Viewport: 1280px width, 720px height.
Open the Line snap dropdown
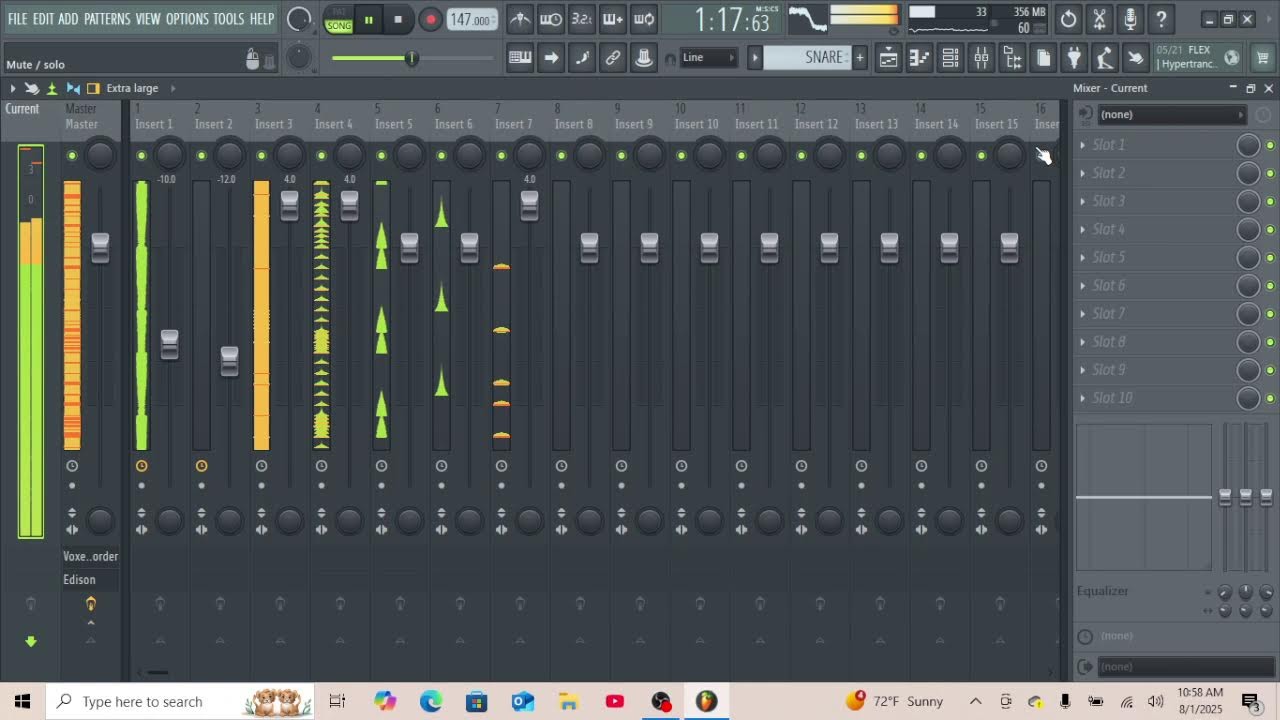tap(708, 58)
